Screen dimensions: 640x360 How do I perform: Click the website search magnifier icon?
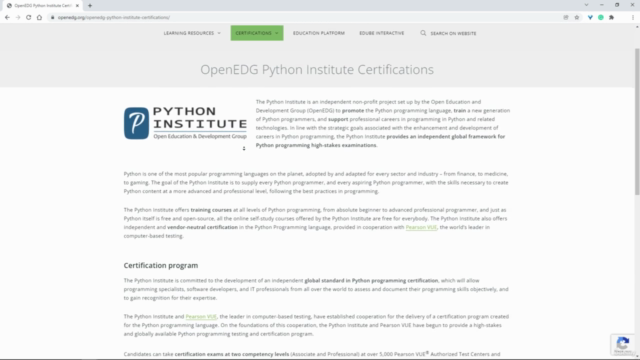423,33
